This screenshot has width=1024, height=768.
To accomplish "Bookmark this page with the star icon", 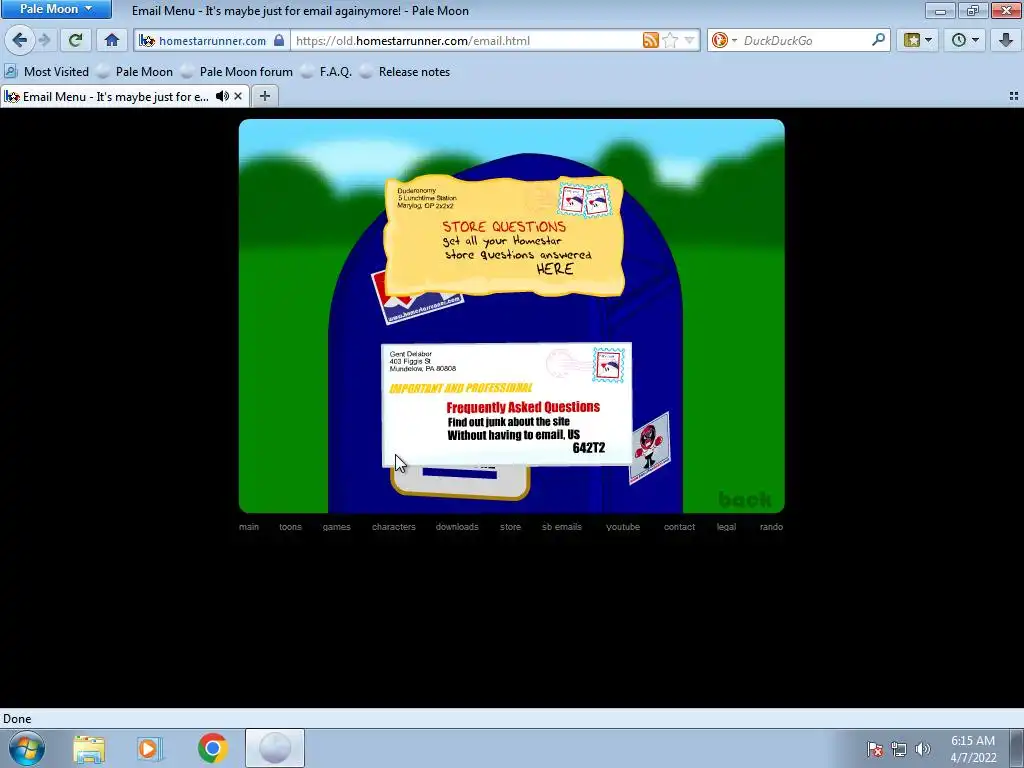I will [x=670, y=40].
